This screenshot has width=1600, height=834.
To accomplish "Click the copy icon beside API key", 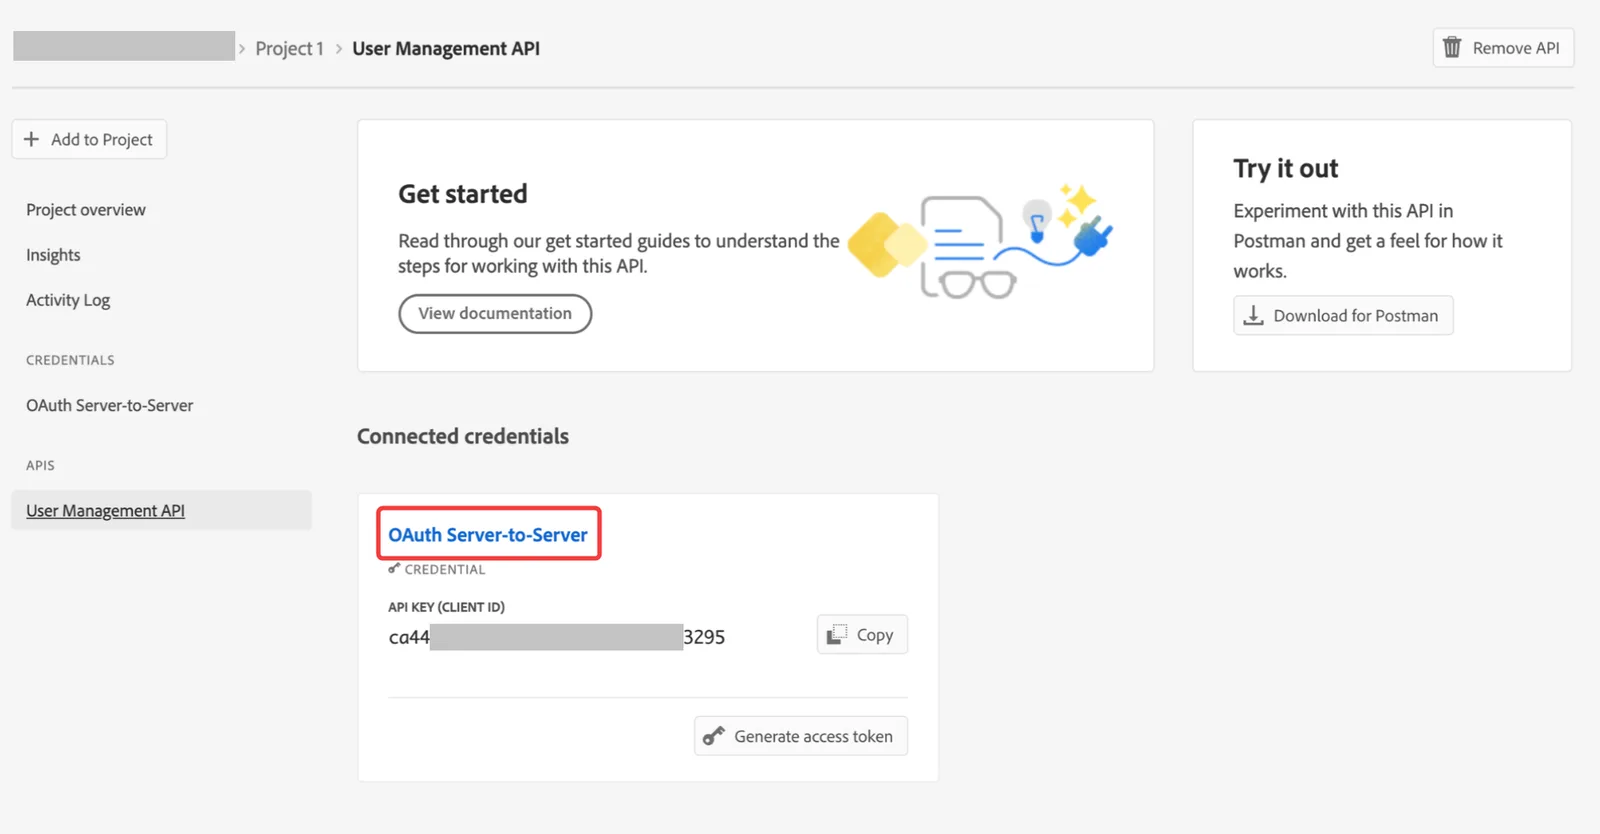I will pos(837,634).
